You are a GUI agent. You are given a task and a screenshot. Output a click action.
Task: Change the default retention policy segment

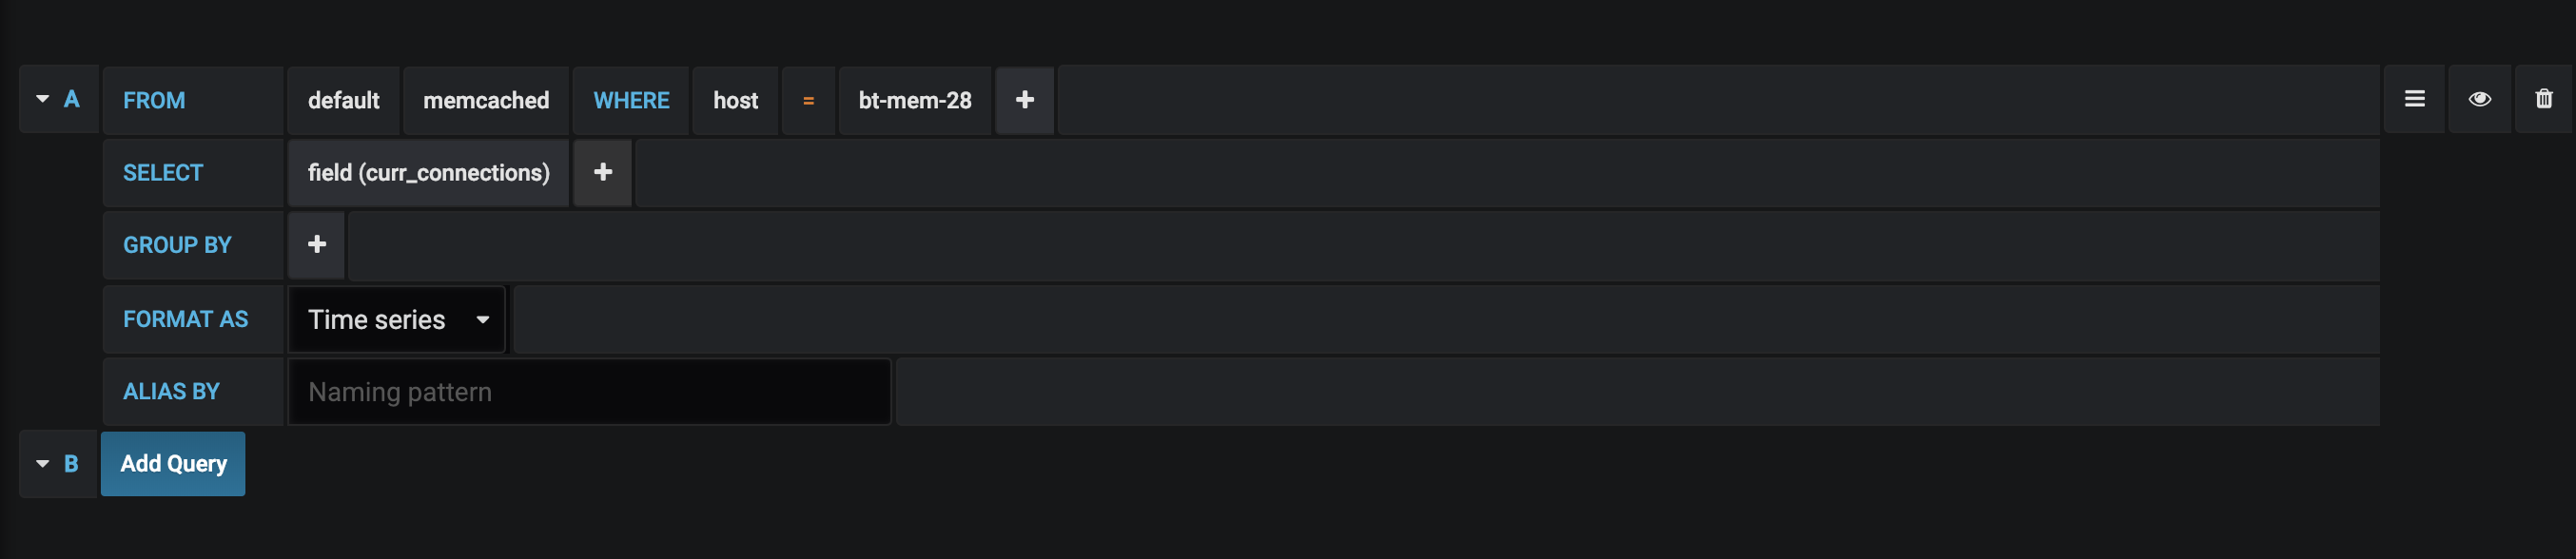[x=343, y=100]
